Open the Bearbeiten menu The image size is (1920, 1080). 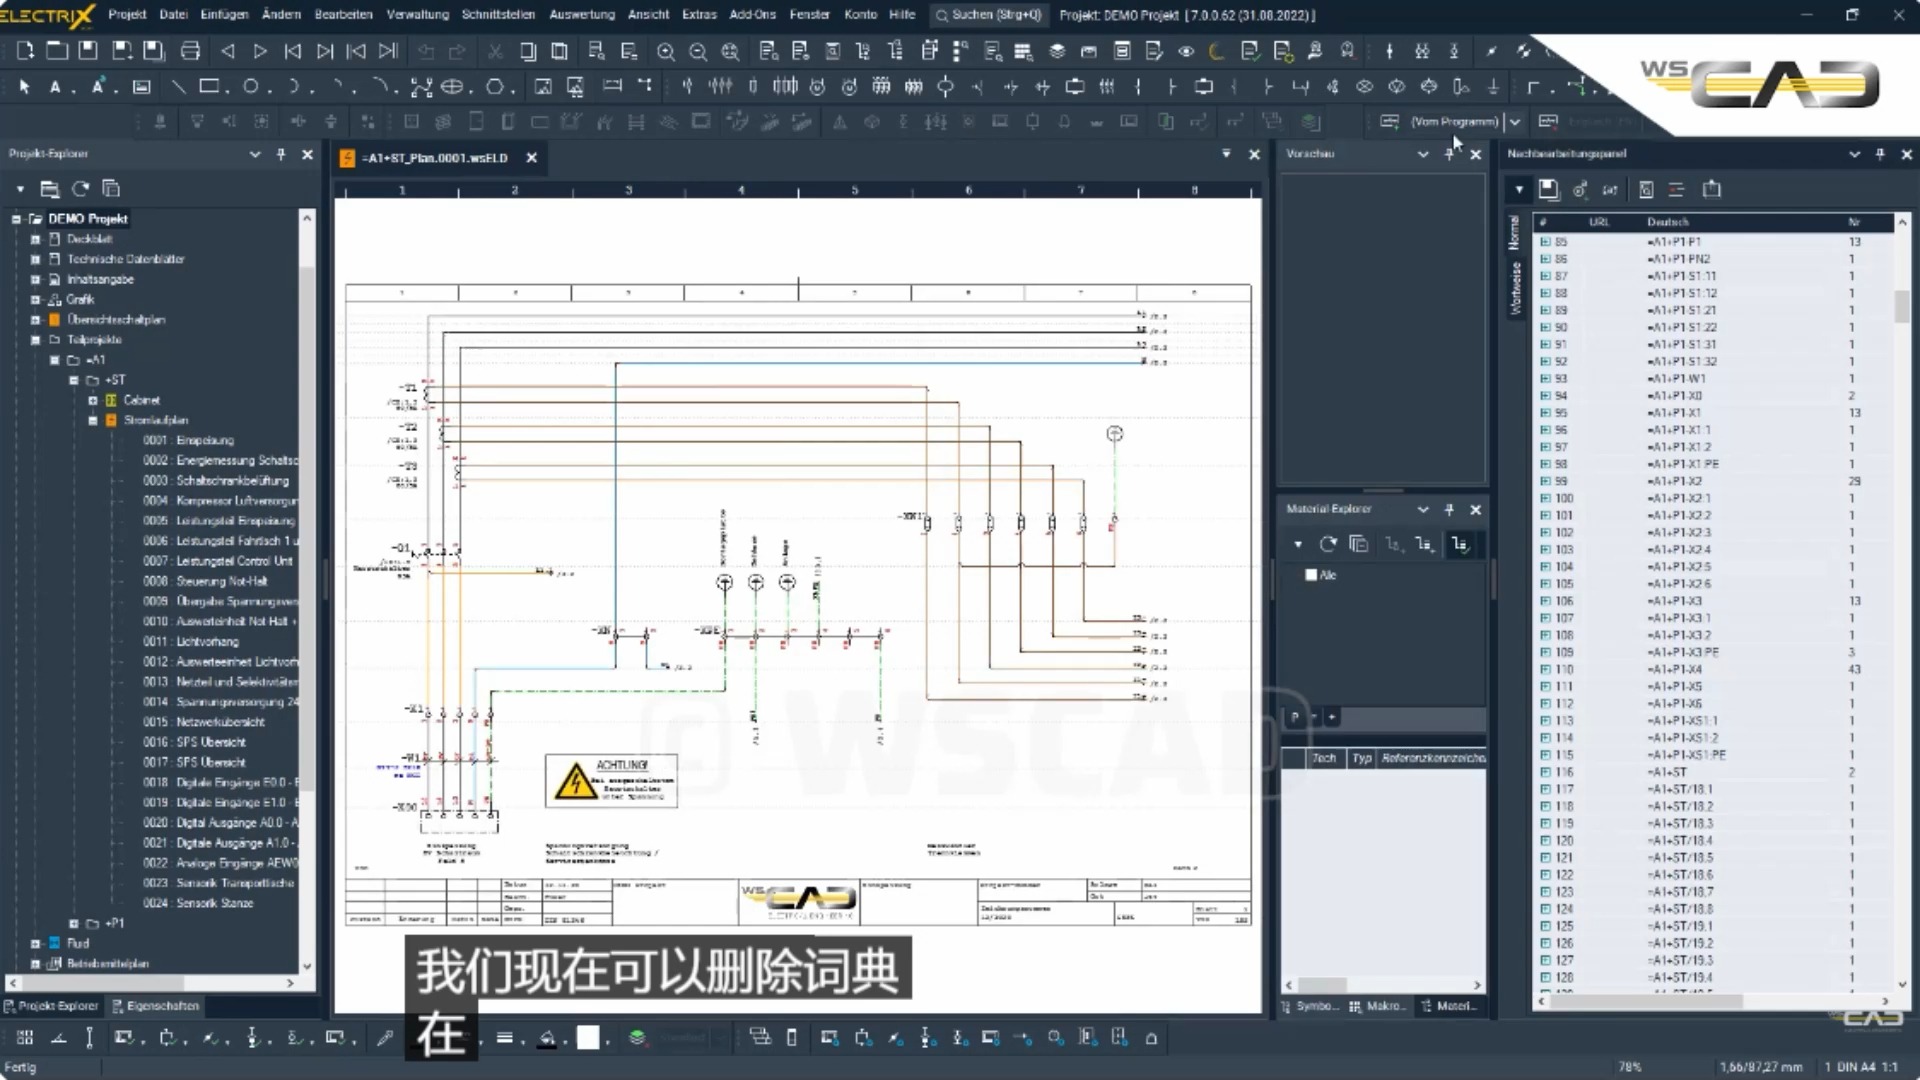[343, 14]
